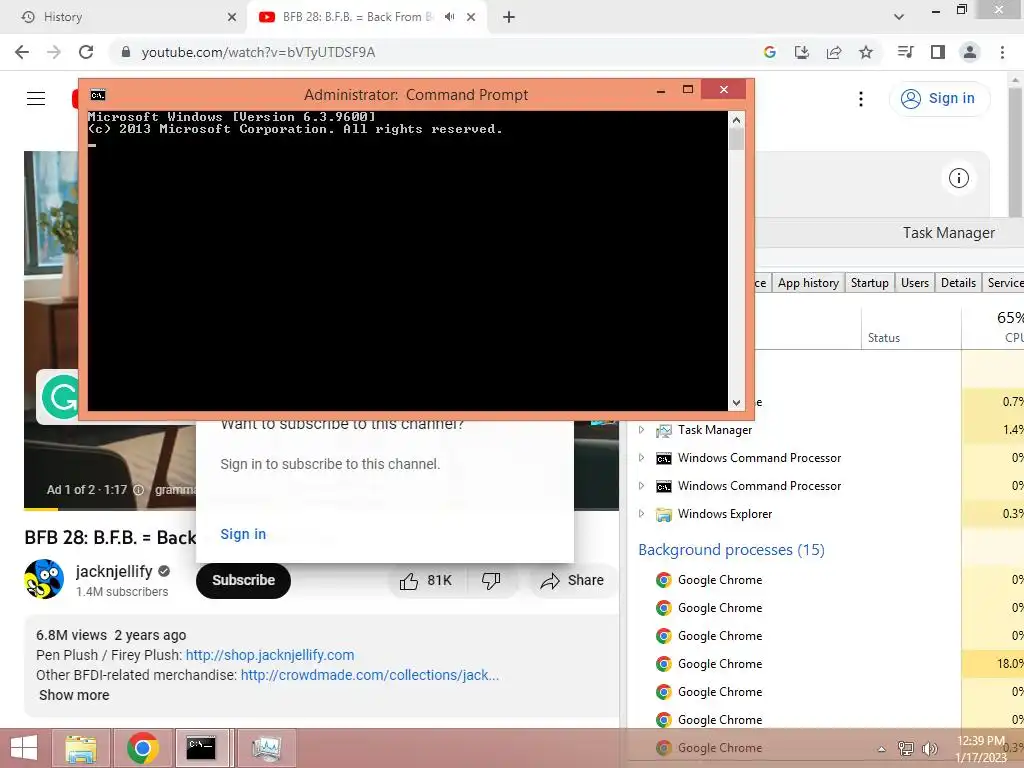Click the info circle icon near video
Screen dimensions: 1024x768
pos(959,178)
